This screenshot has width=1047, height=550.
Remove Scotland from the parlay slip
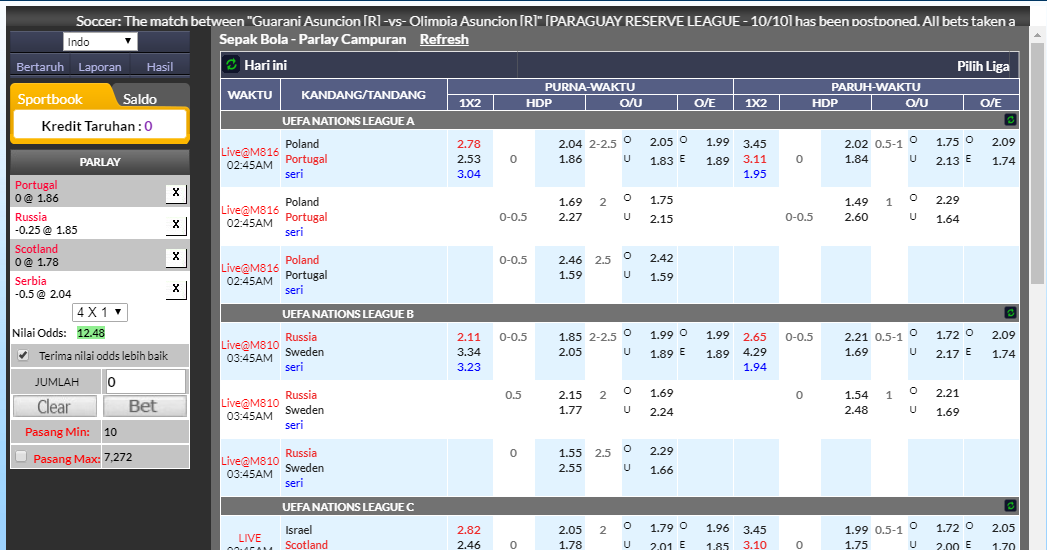pos(176,257)
